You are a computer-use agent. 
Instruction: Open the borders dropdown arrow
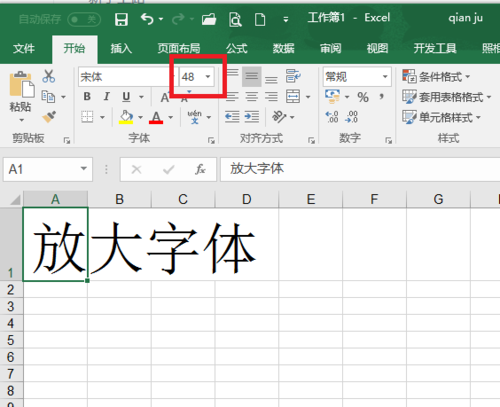click(x=102, y=117)
